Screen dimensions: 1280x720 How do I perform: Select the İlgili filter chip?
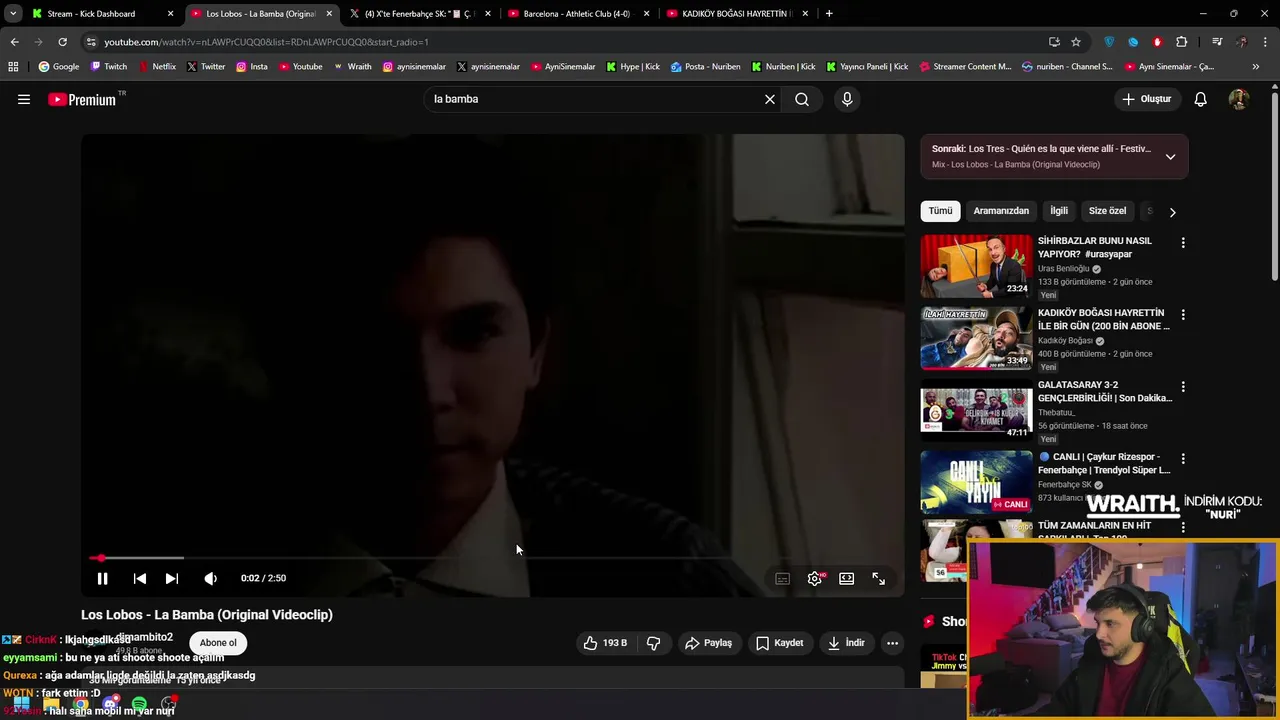(x=1059, y=211)
